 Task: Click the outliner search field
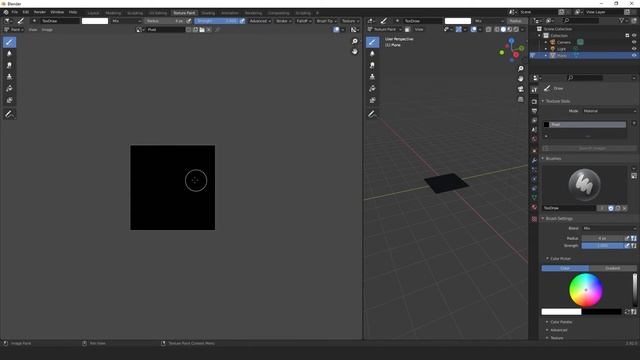coord(581,20)
